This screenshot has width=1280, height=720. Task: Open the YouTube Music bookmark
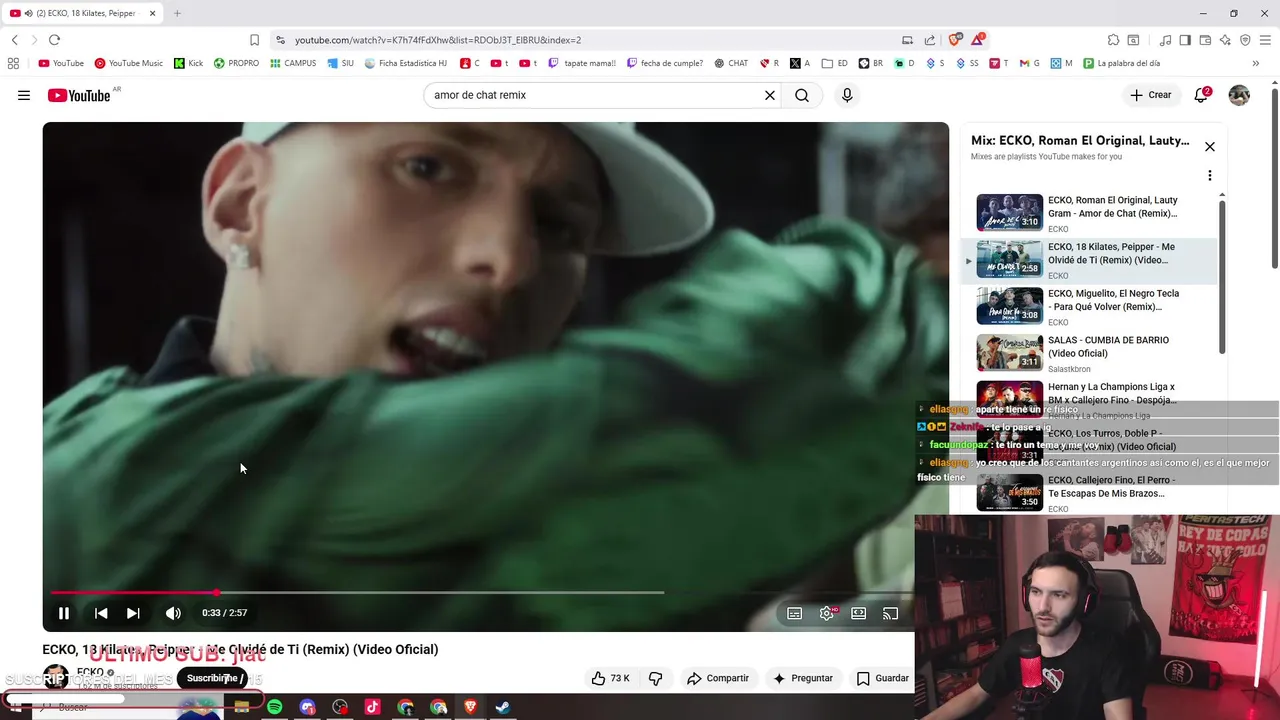pyautogui.click(x=129, y=63)
